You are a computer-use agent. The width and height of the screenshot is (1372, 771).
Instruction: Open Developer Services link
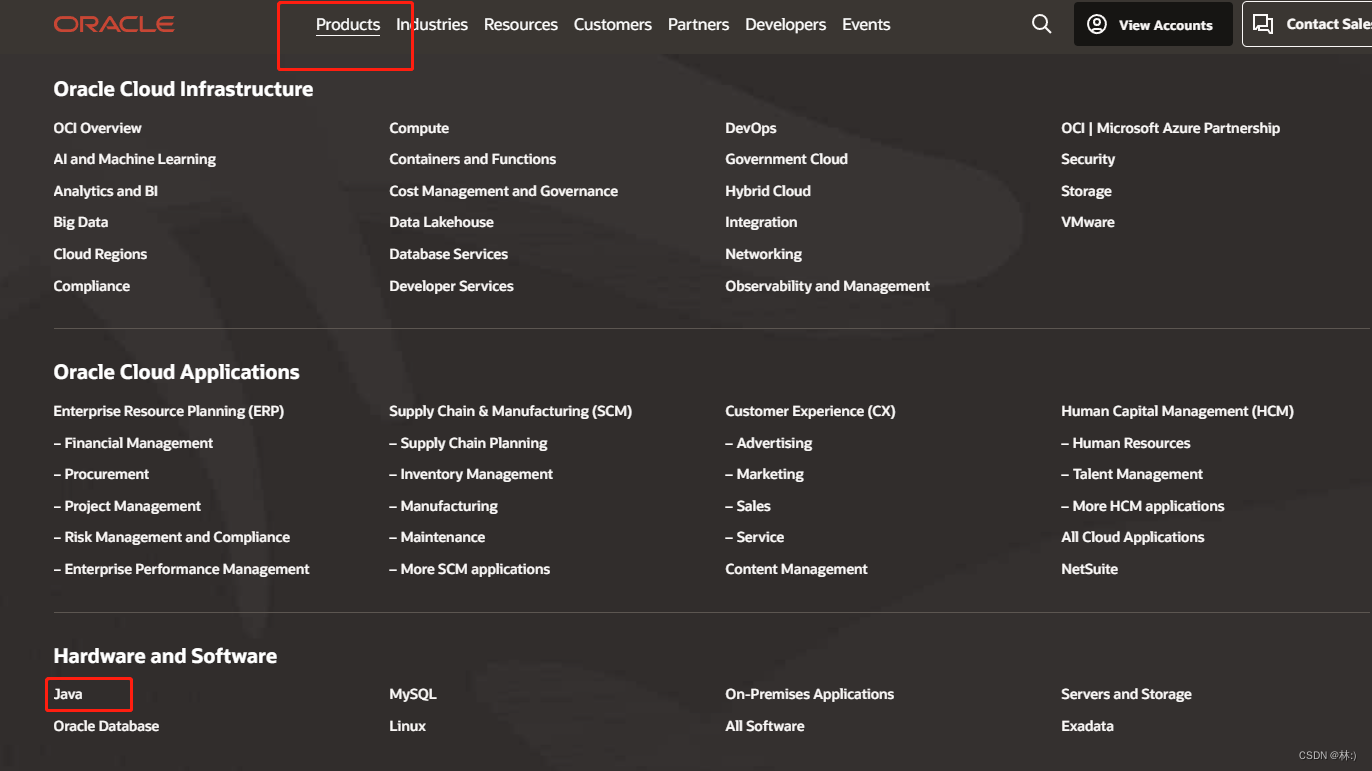tap(451, 286)
